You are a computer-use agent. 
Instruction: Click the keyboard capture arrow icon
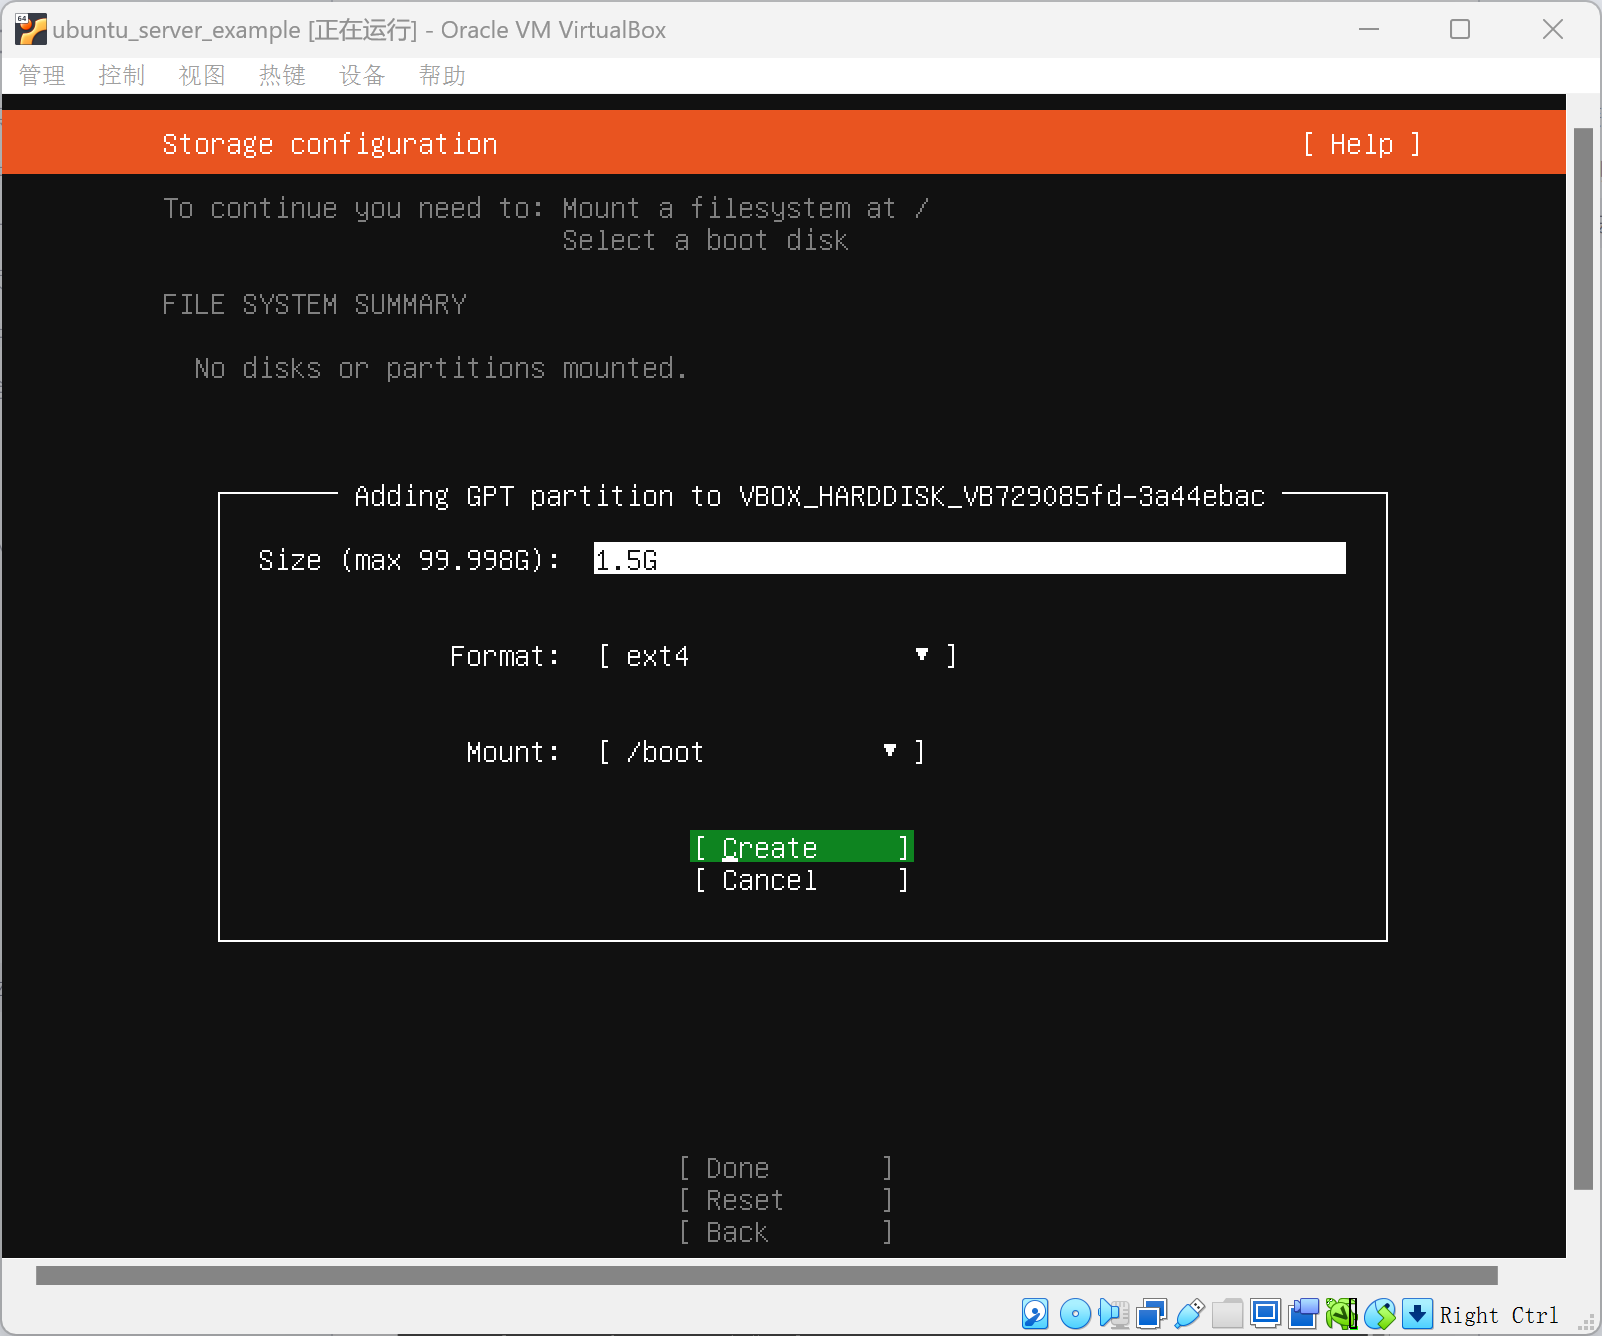click(x=1417, y=1313)
